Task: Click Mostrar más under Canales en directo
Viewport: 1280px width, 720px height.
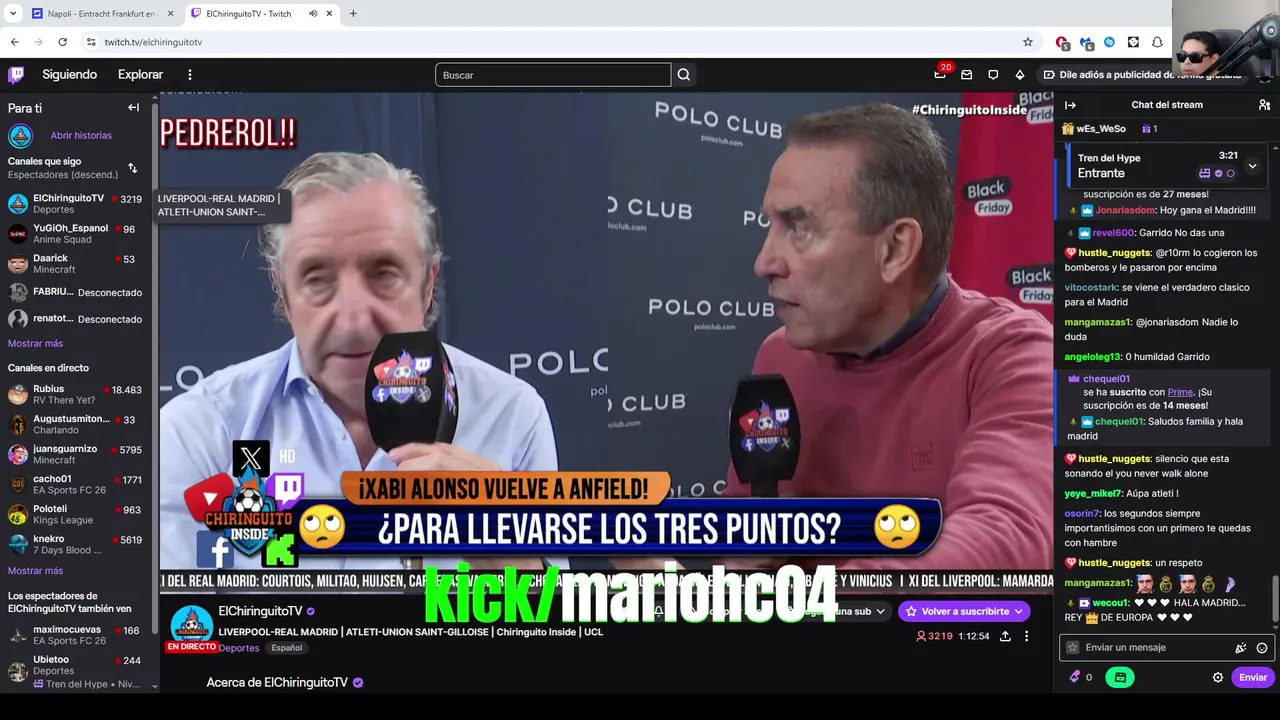Action: [35, 571]
